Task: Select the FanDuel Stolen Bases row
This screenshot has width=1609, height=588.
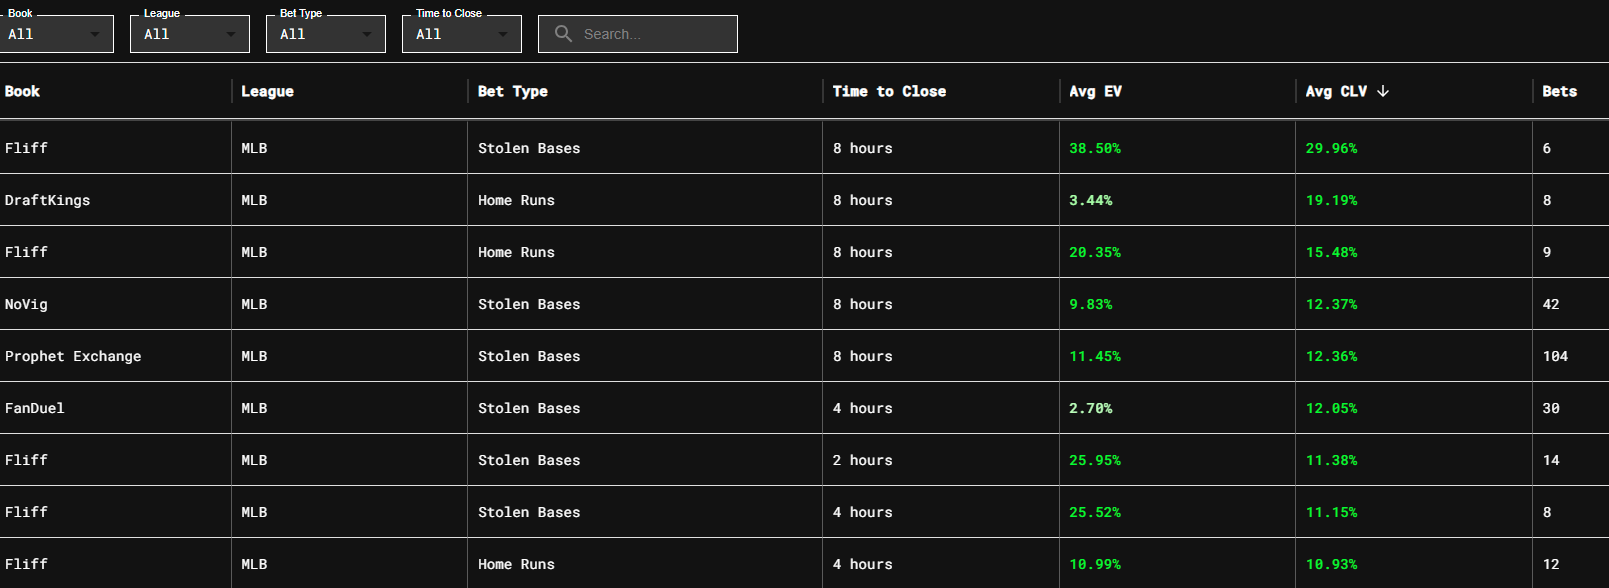Action: point(35,408)
